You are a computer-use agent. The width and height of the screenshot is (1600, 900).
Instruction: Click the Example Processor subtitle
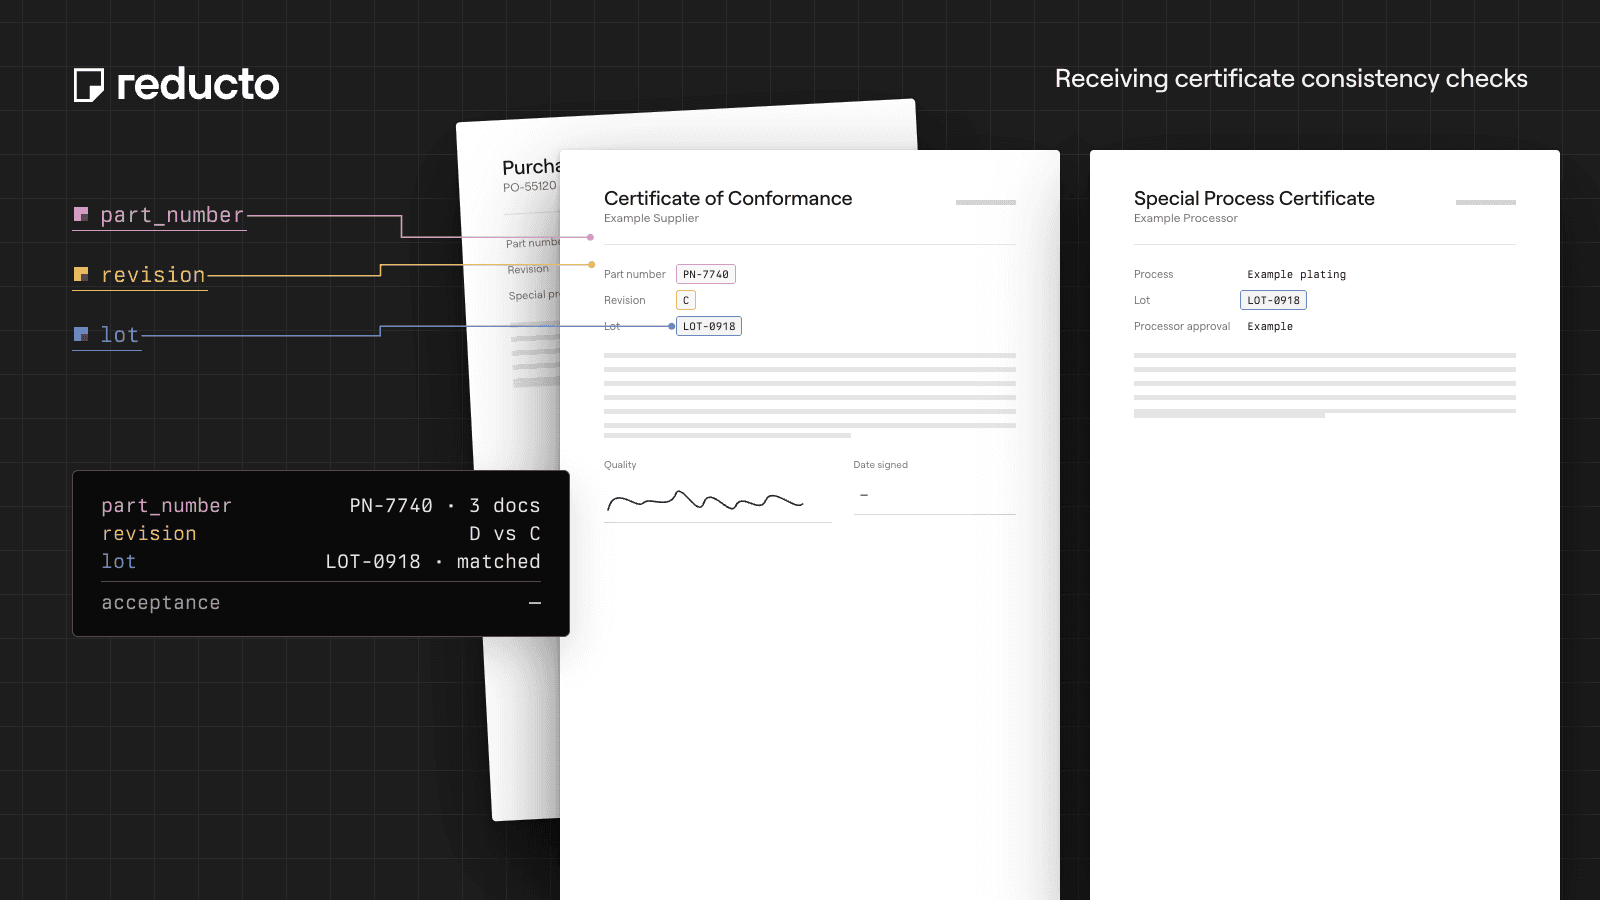pyautogui.click(x=1186, y=218)
